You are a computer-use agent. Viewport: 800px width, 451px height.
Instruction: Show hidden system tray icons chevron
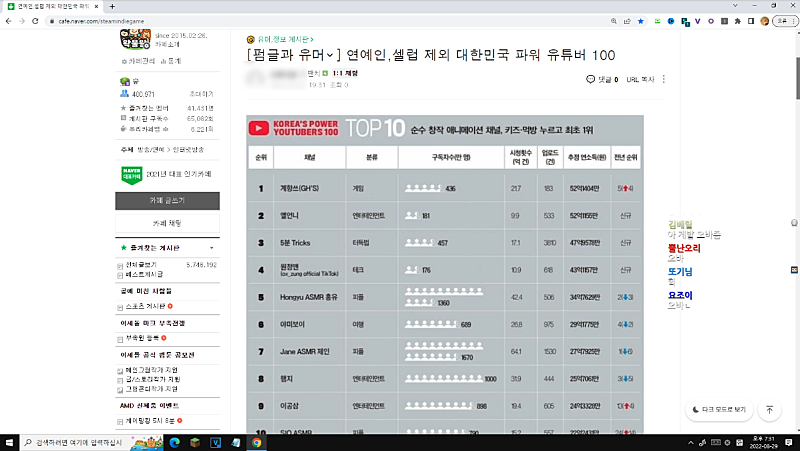click(691, 443)
